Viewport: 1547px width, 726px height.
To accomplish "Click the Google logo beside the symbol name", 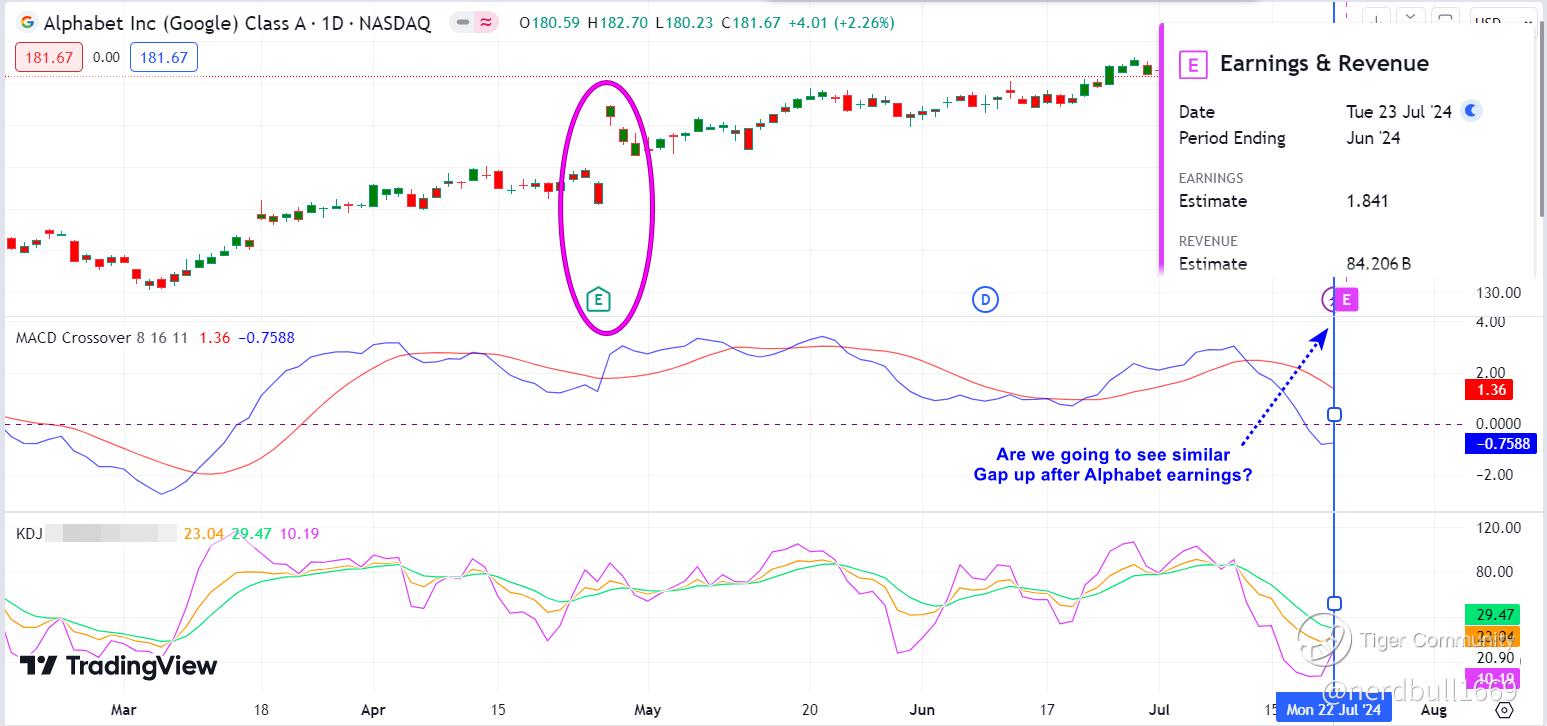I will click(x=27, y=22).
